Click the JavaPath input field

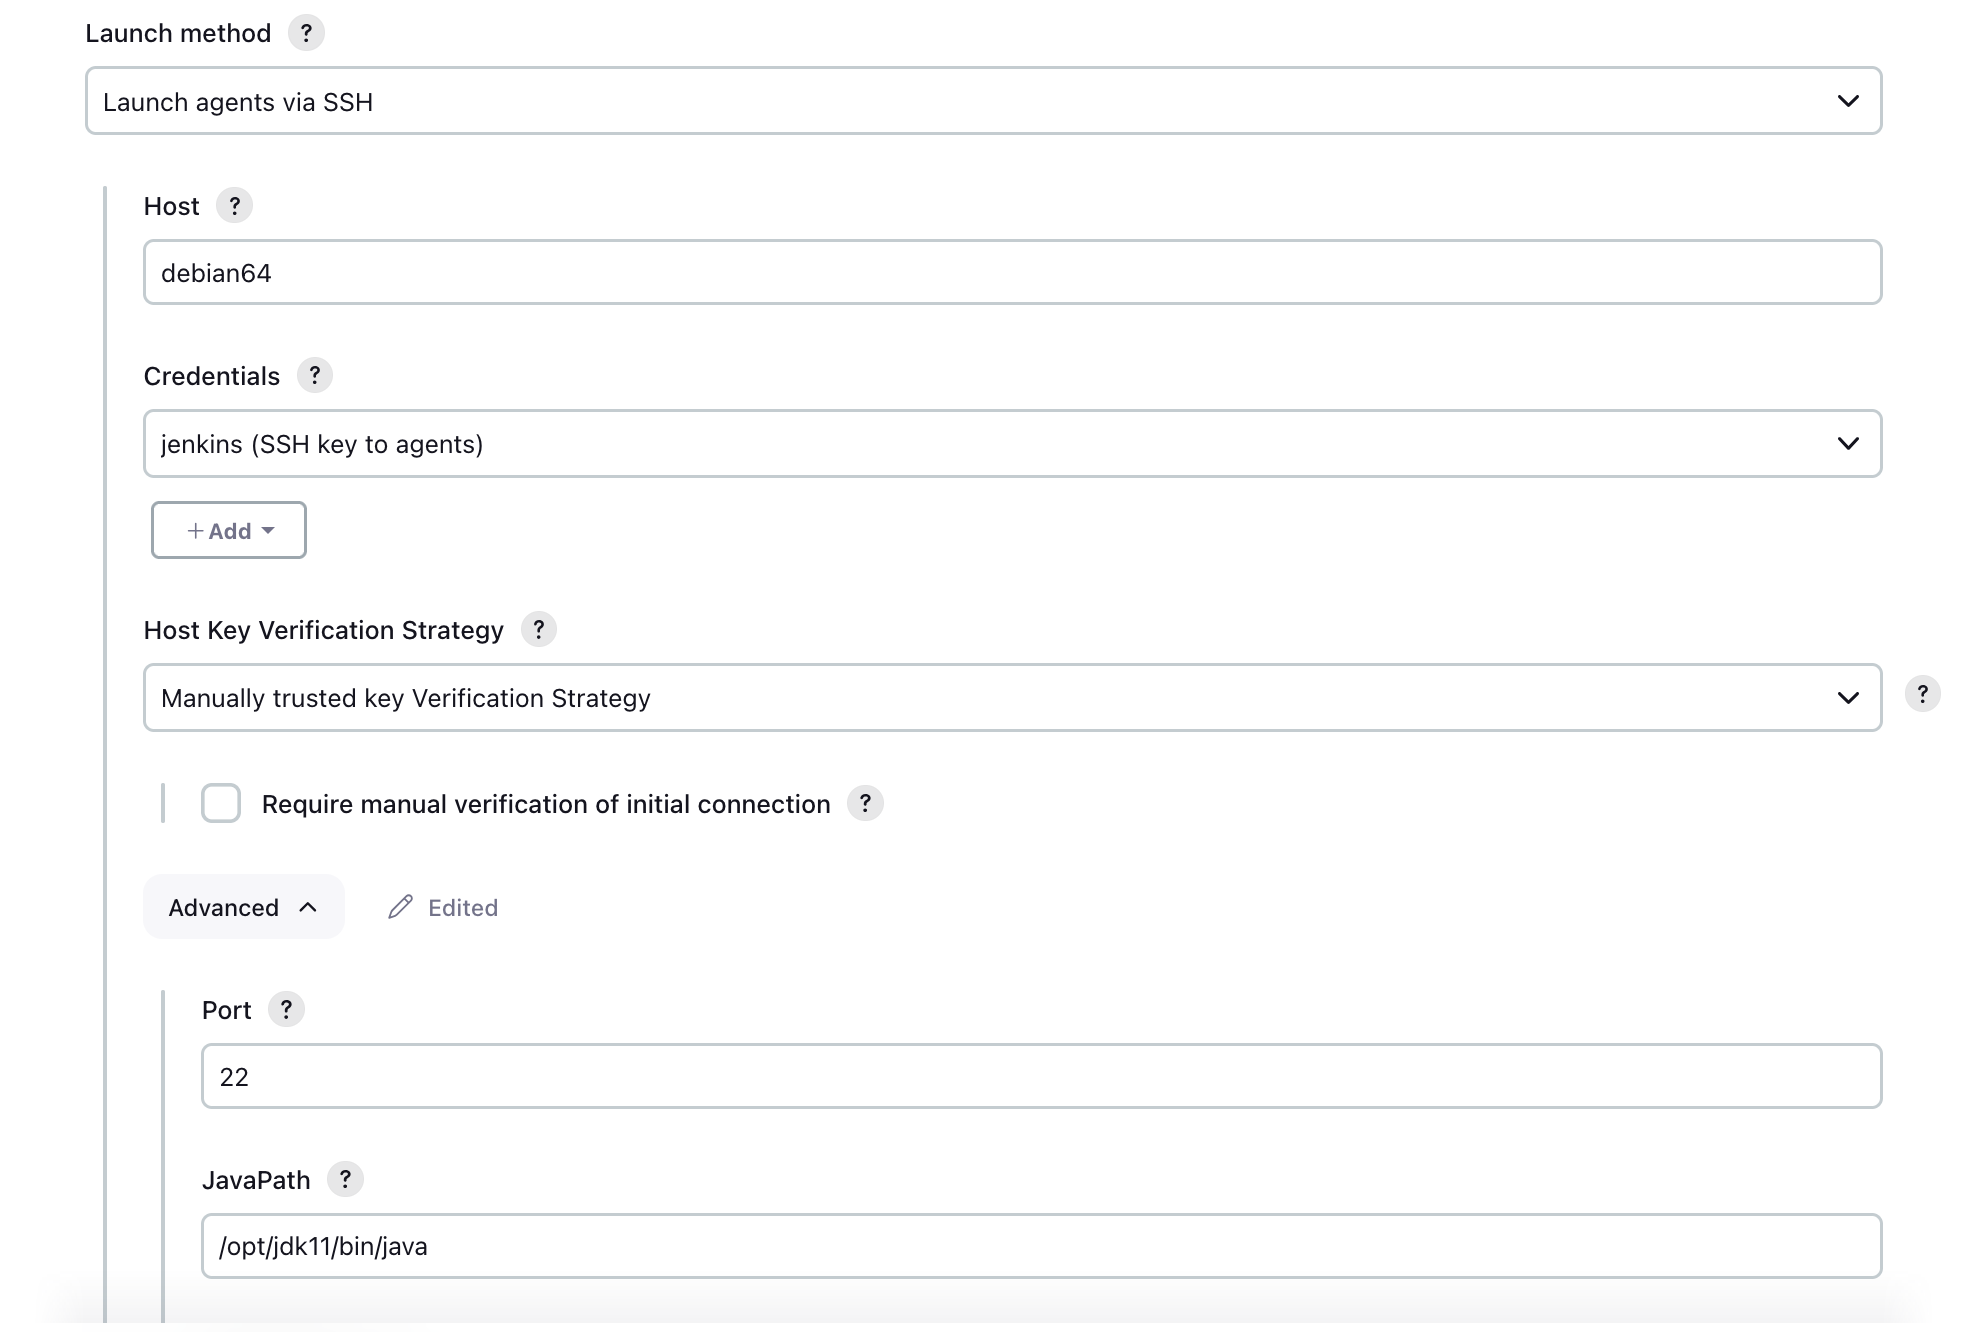(1041, 1247)
